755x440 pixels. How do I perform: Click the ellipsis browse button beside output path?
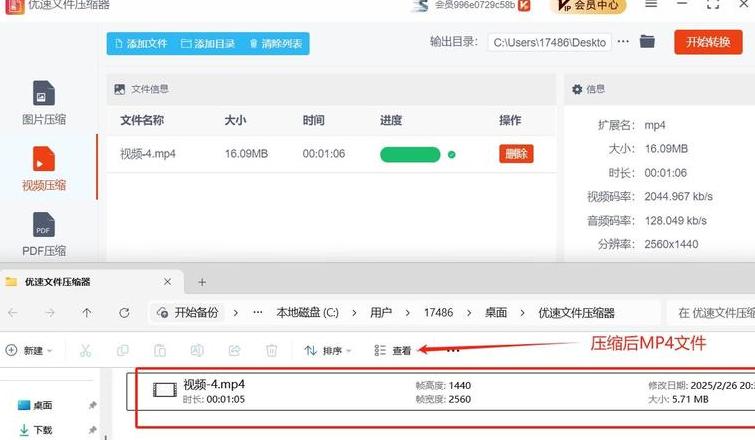623,42
